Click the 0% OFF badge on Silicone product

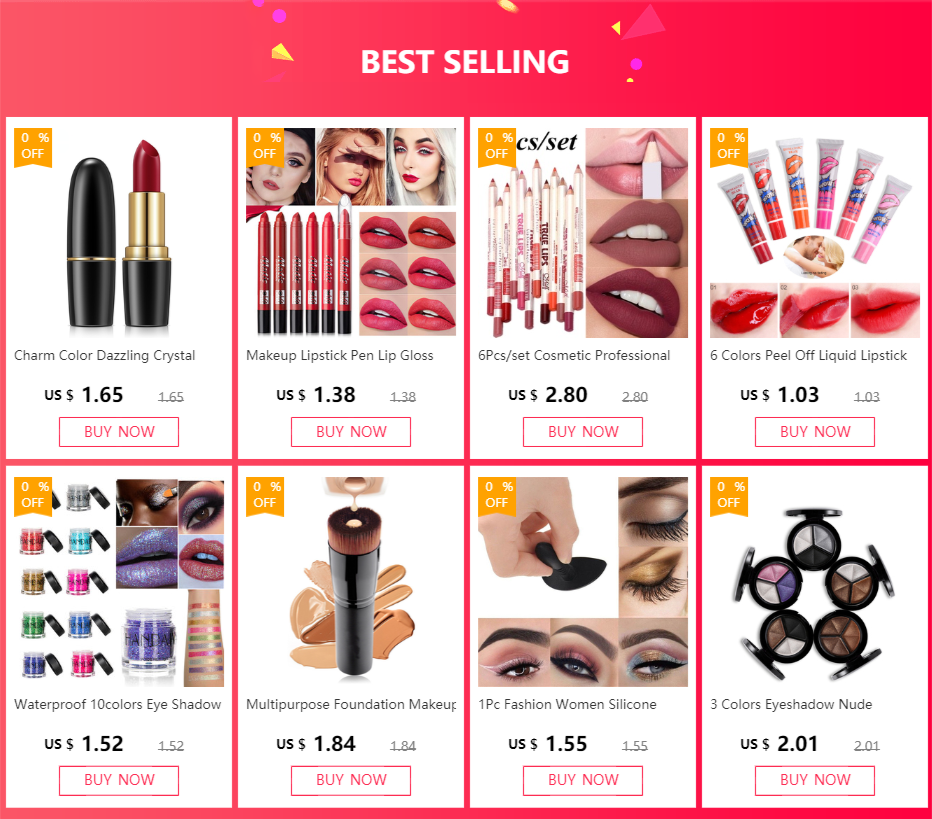point(497,496)
